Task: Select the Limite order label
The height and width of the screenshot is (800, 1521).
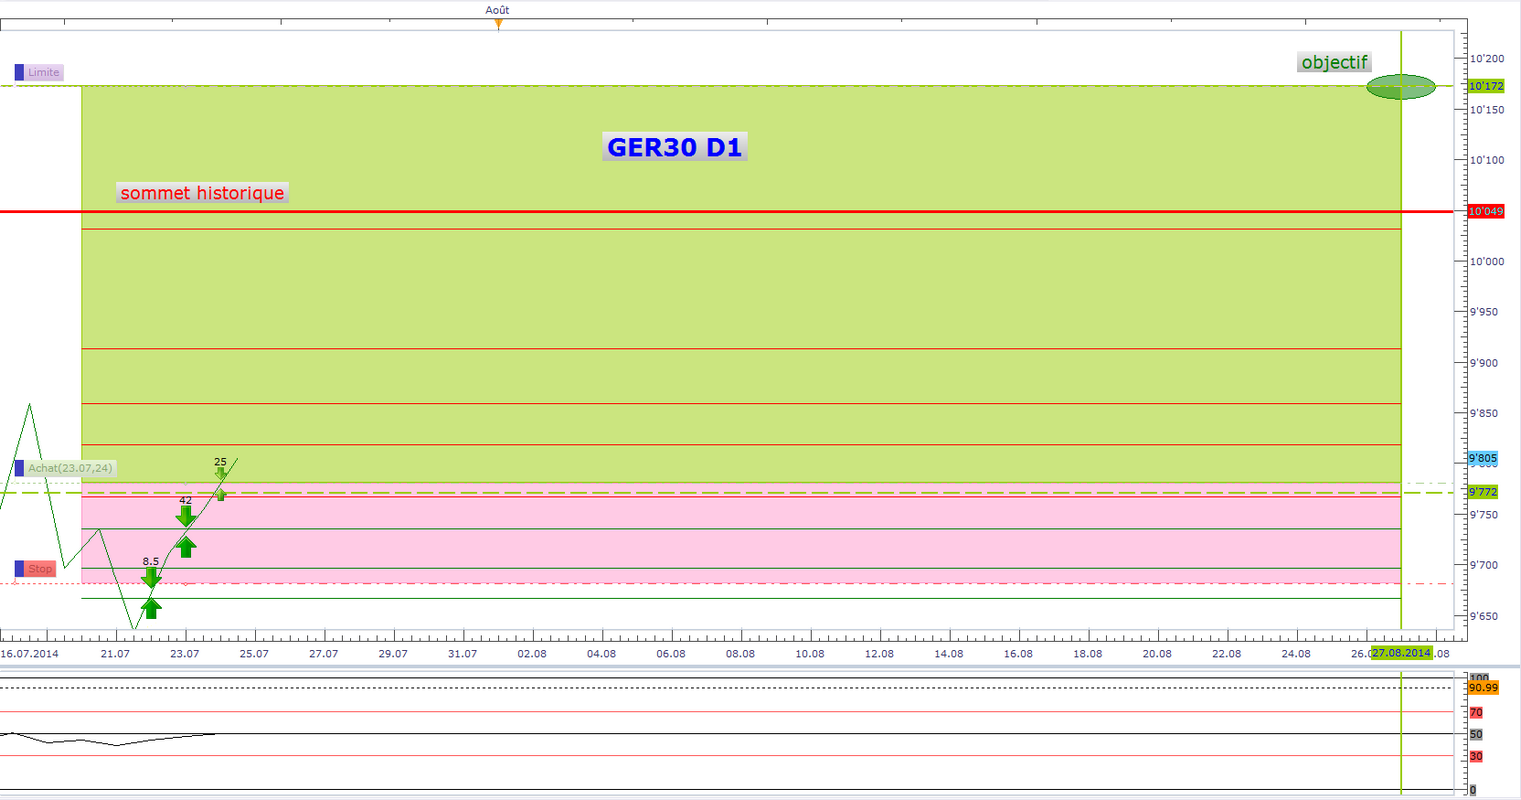Action: (x=44, y=72)
